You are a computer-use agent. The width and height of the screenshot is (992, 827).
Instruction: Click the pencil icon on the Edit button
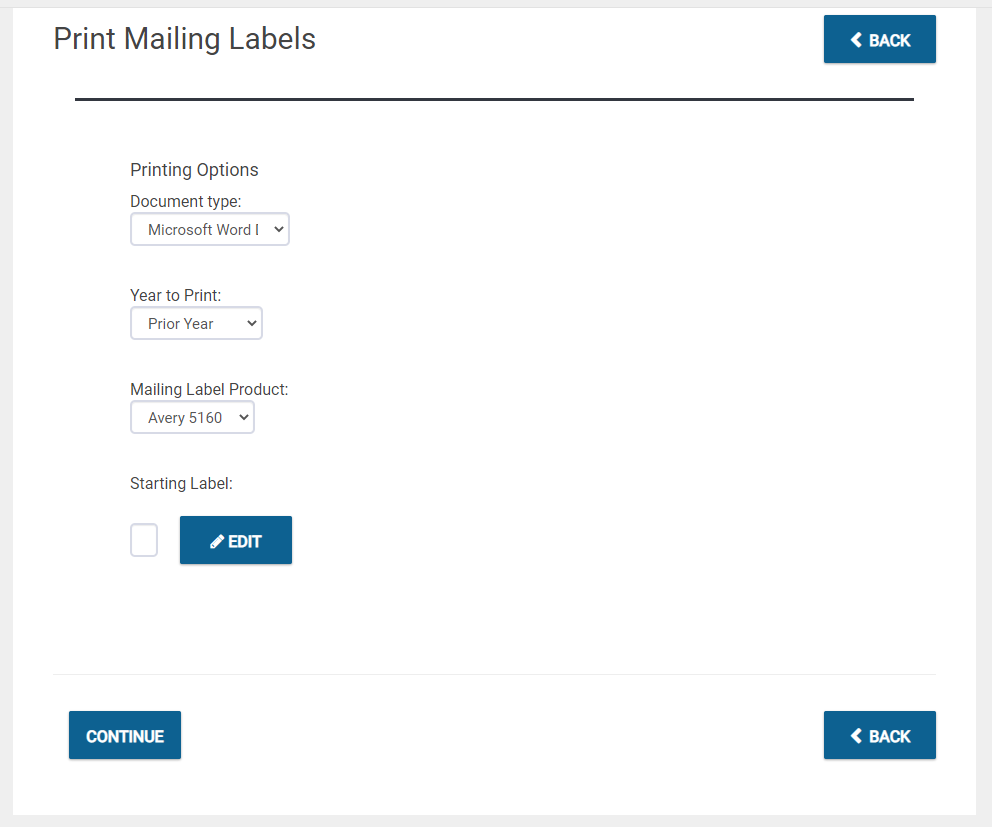[x=217, y=542]
